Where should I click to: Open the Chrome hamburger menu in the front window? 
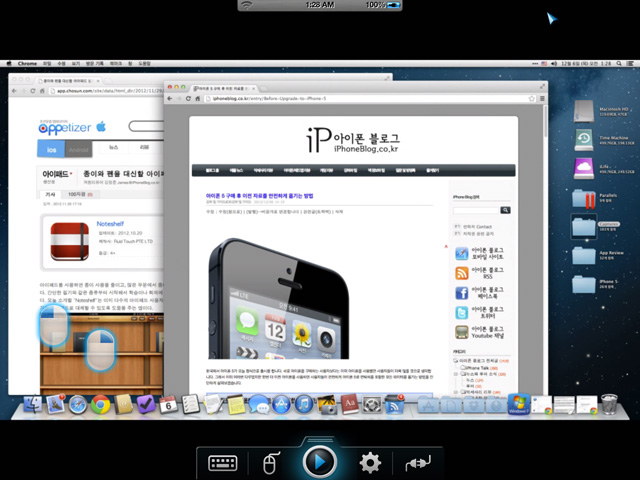[542, 98]
